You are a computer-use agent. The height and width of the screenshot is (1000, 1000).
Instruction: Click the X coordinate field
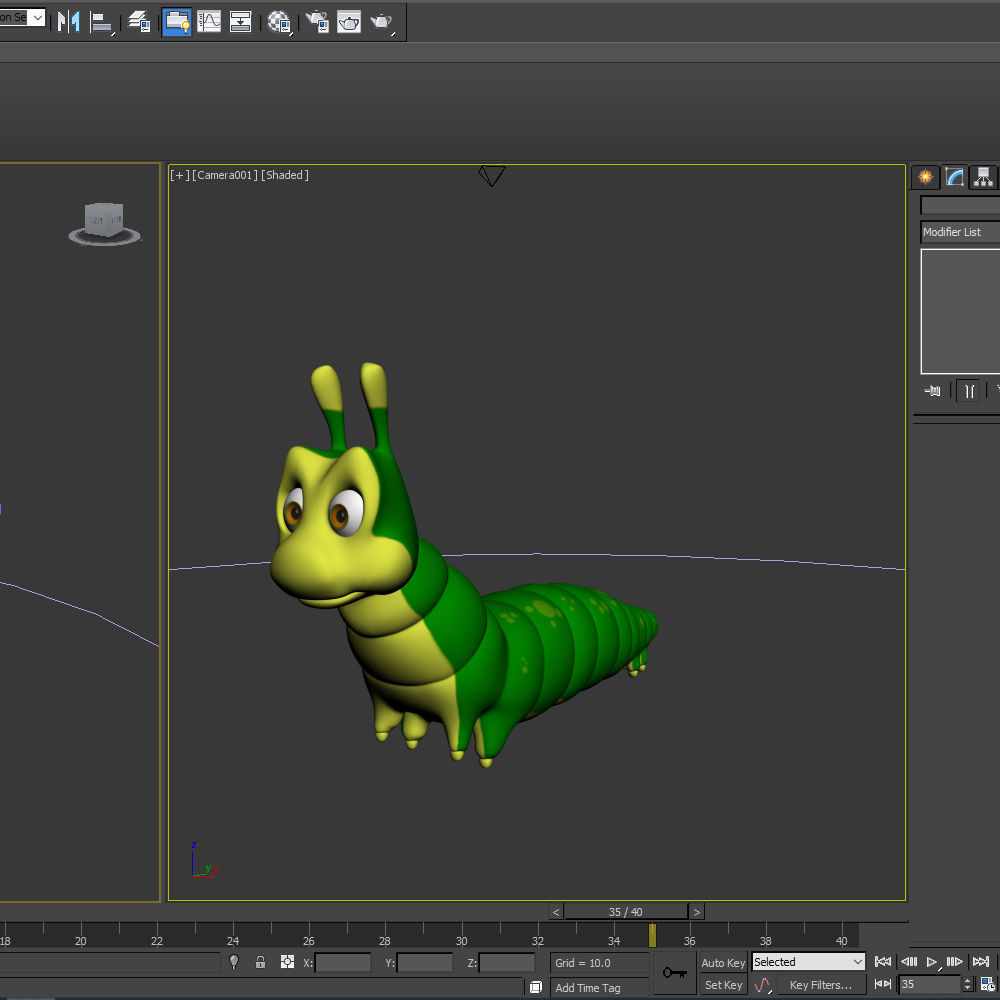343,962
